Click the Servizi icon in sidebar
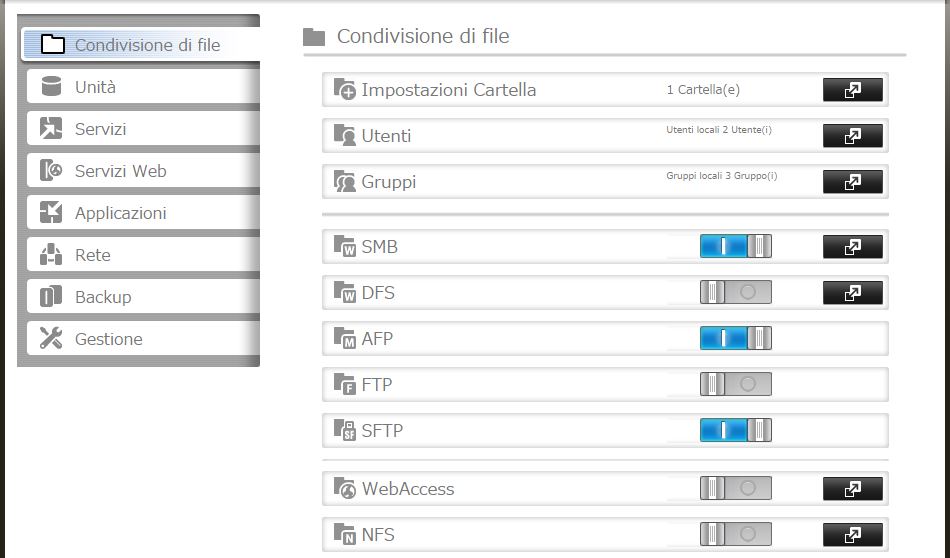 (x=51, y=129)
